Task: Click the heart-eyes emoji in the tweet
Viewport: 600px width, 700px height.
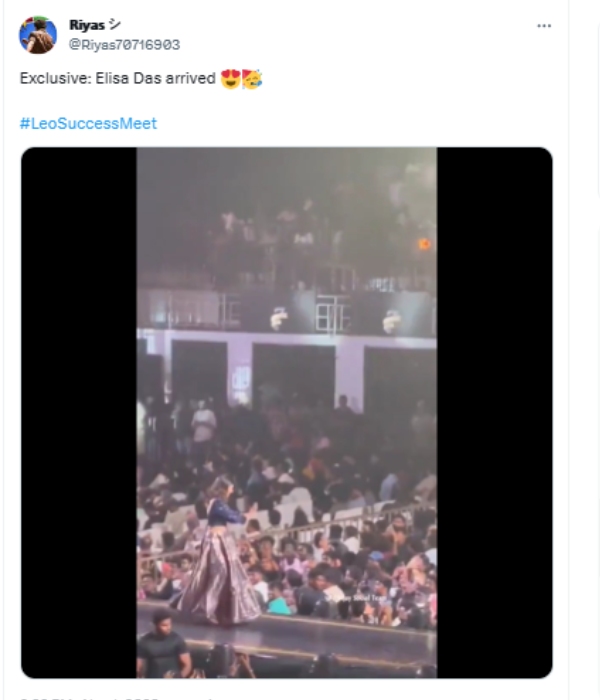Action: [230, 79]
